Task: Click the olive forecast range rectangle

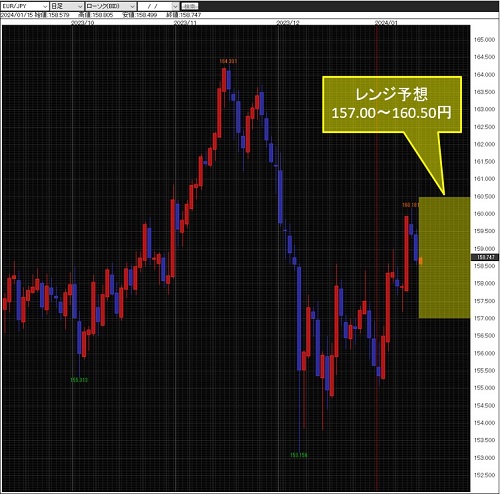Action: click(x=444, y=257)
